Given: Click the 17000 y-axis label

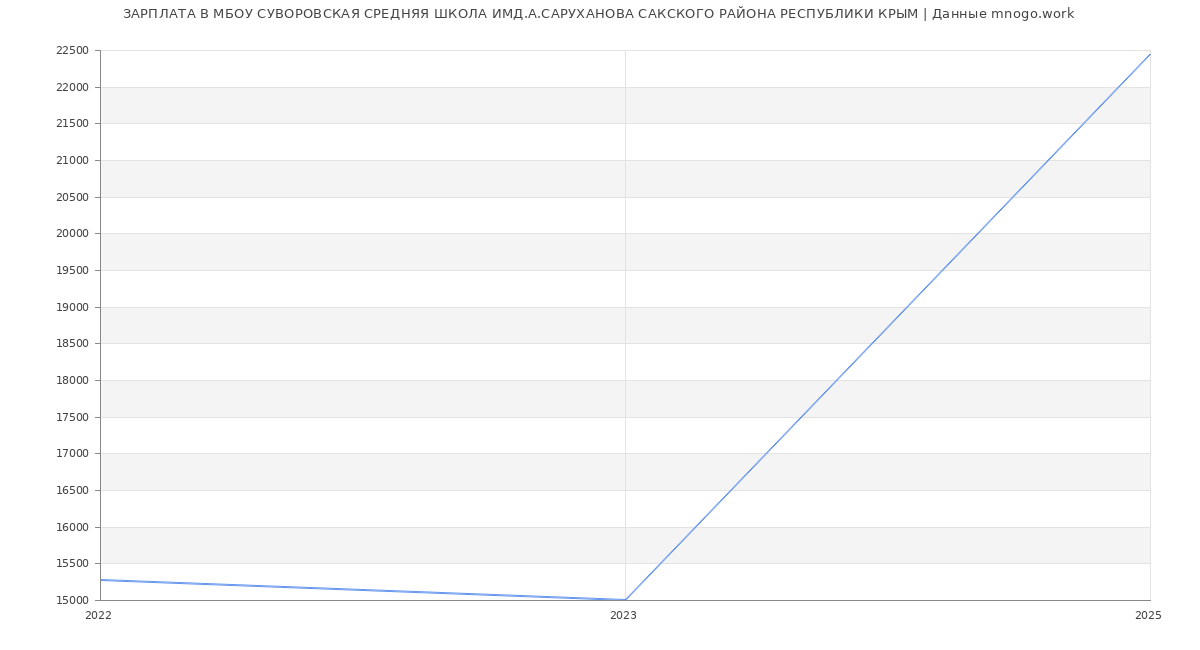Looking at the screenshot, I should pos(72,454).
